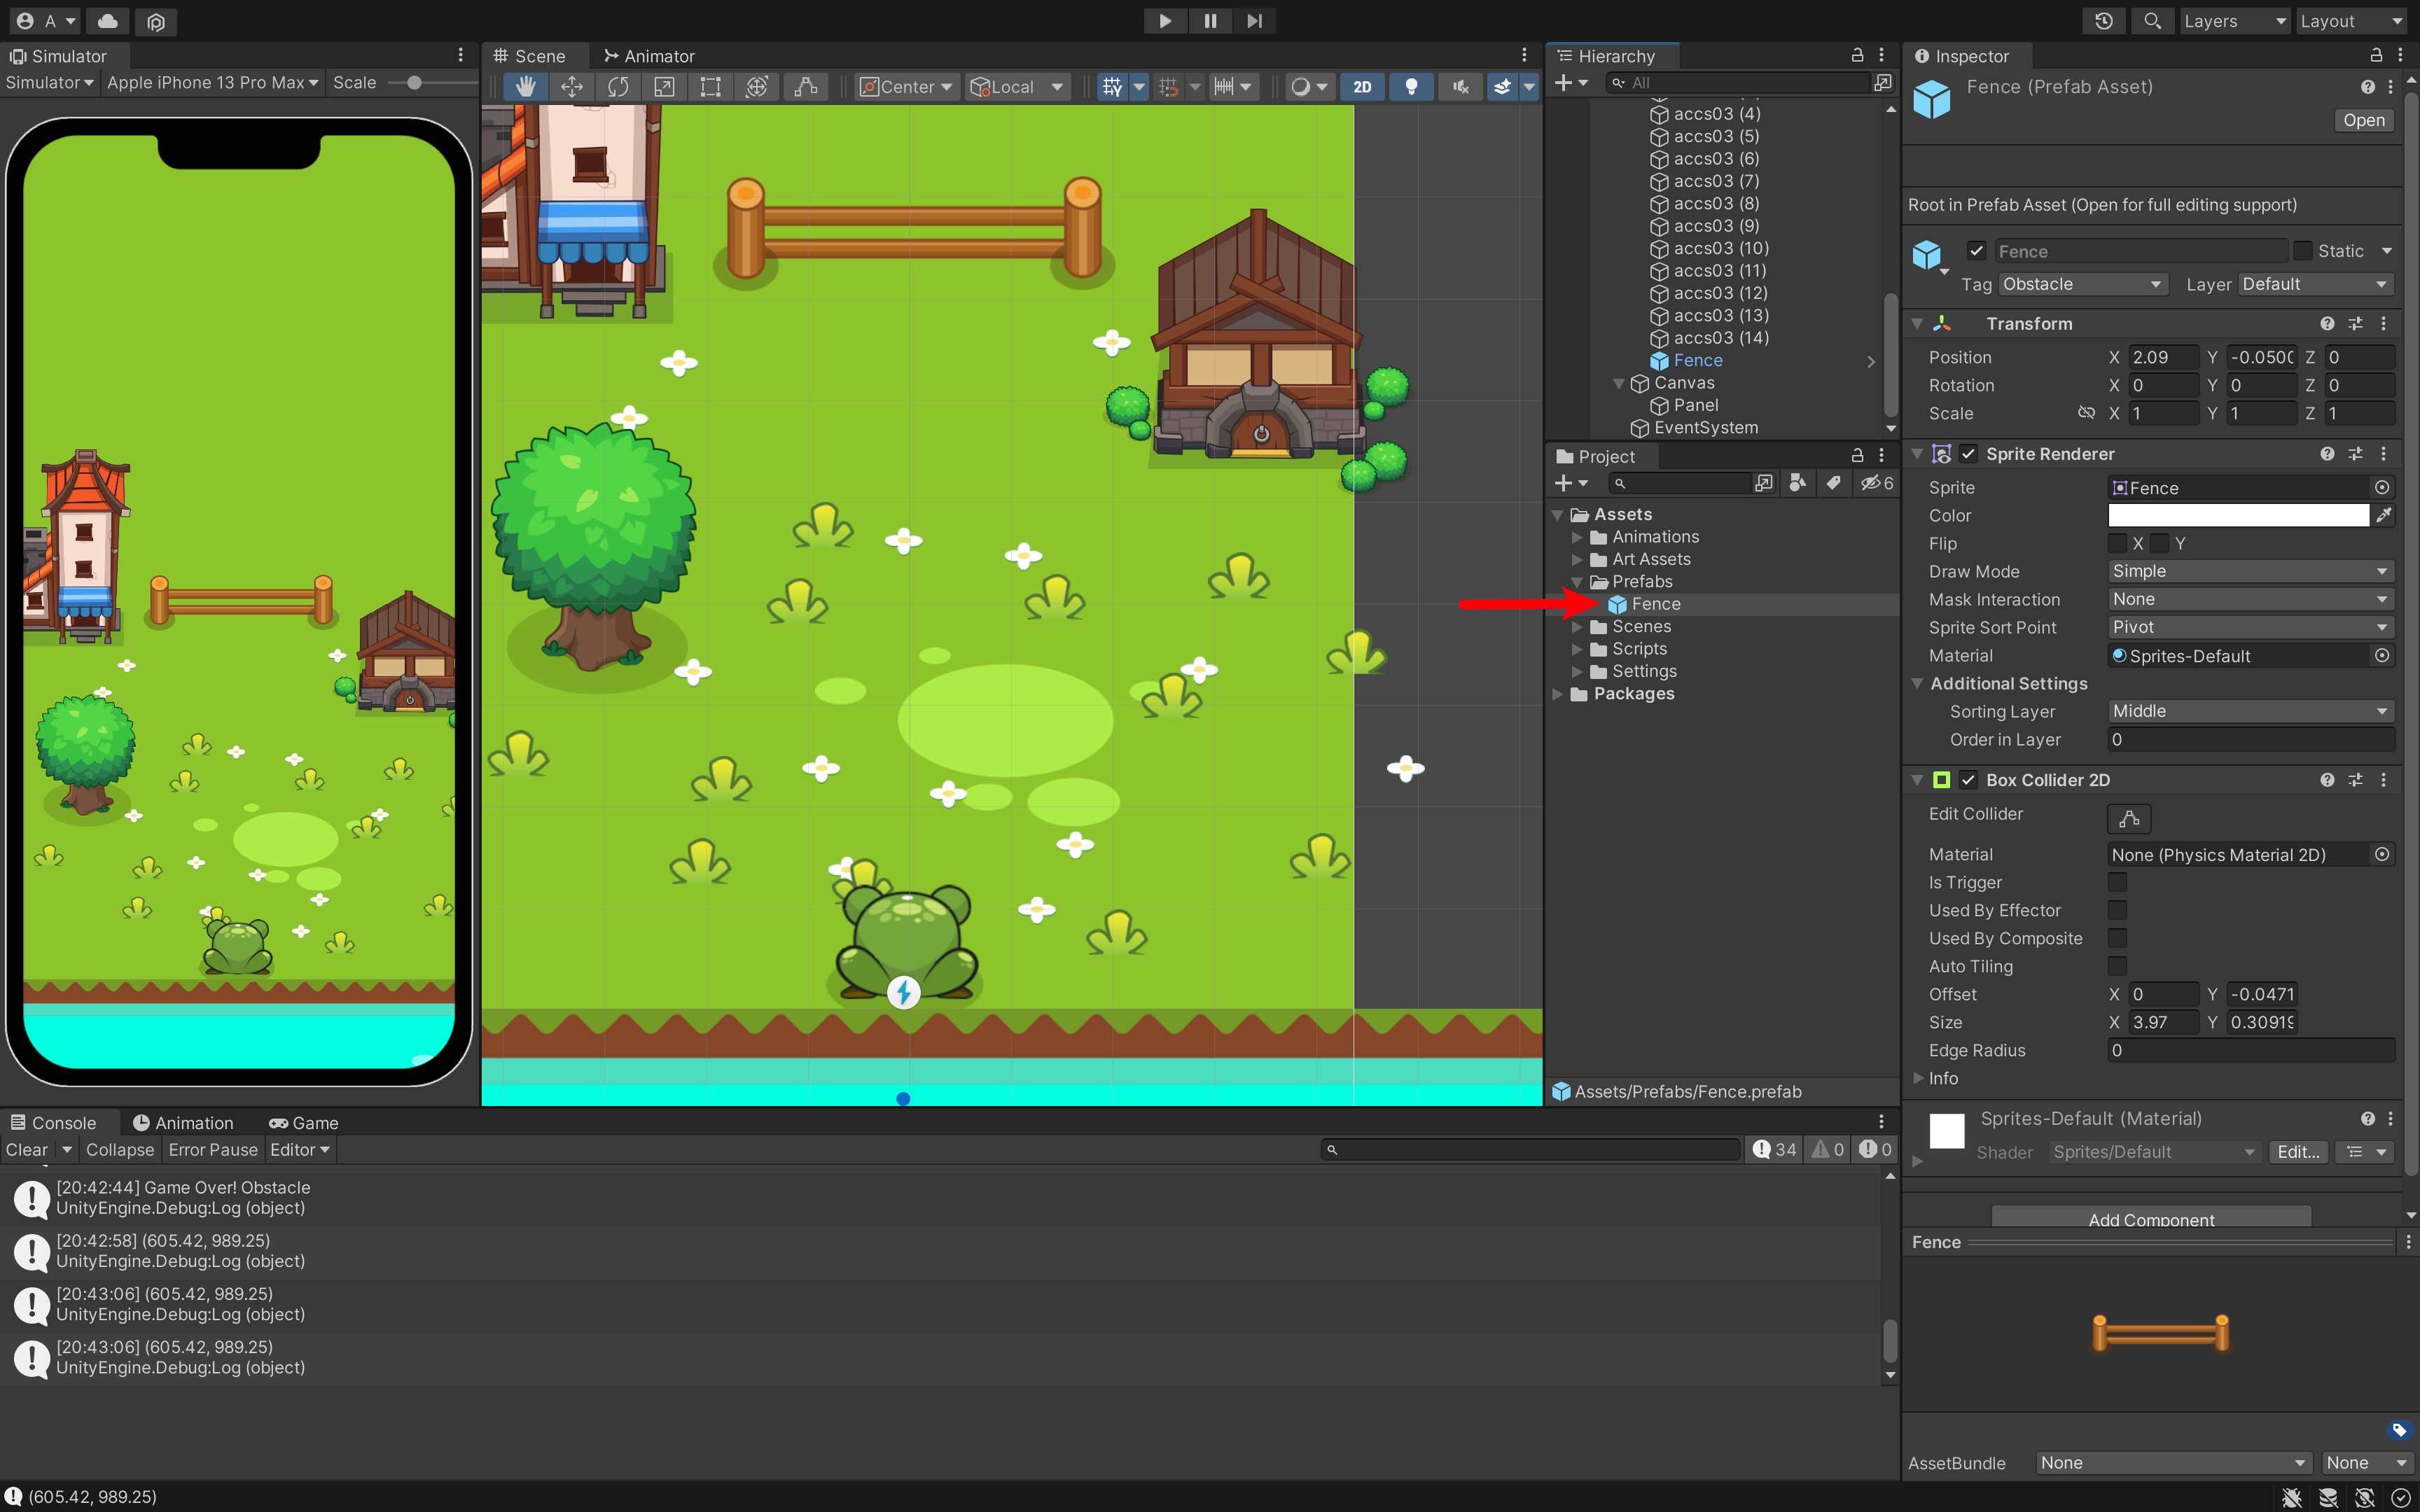Screen dimensions: 2420x1512
Task: Search Project by type icon
Action: click(1797, 483)
